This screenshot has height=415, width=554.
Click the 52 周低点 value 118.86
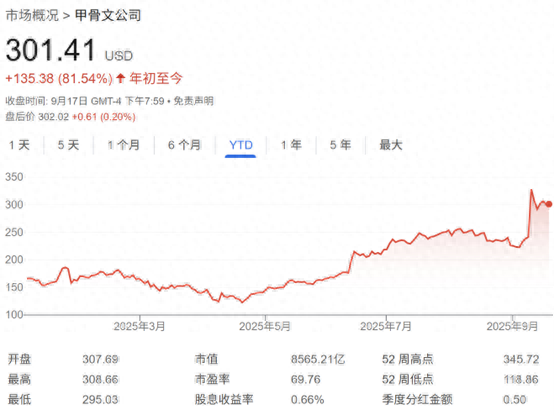point(521,379)
